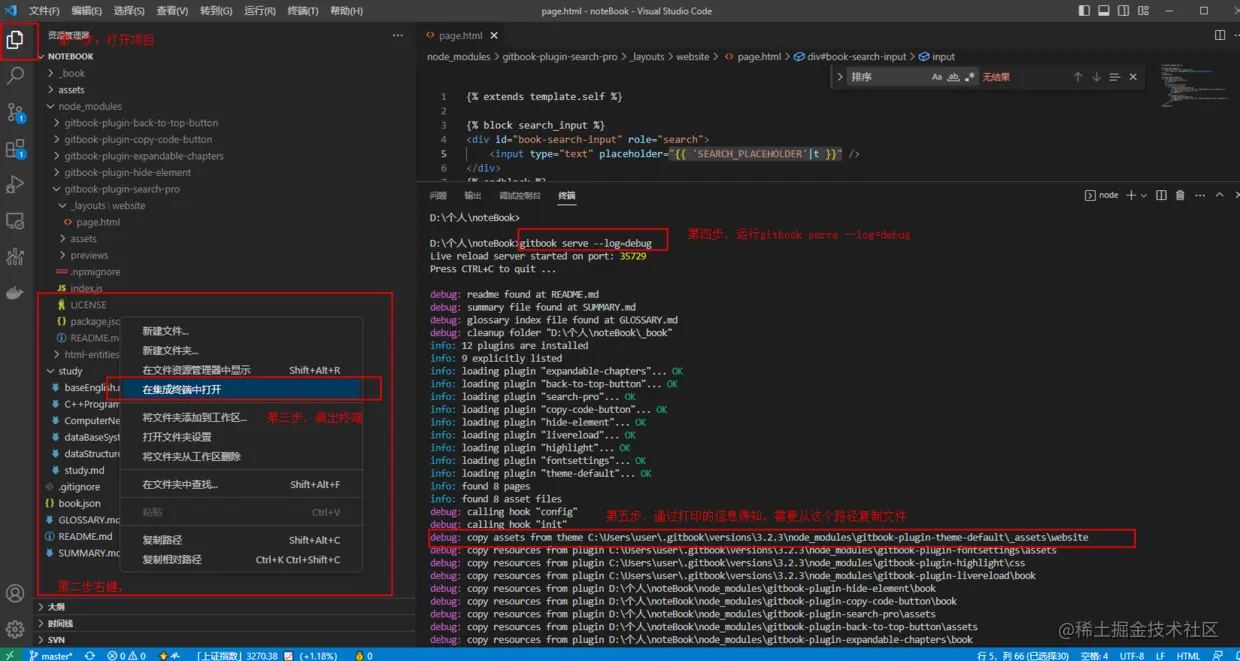This screenshot has height=661, width=1240.
Task: Open the 查看(V) menu
Action: 172,11
